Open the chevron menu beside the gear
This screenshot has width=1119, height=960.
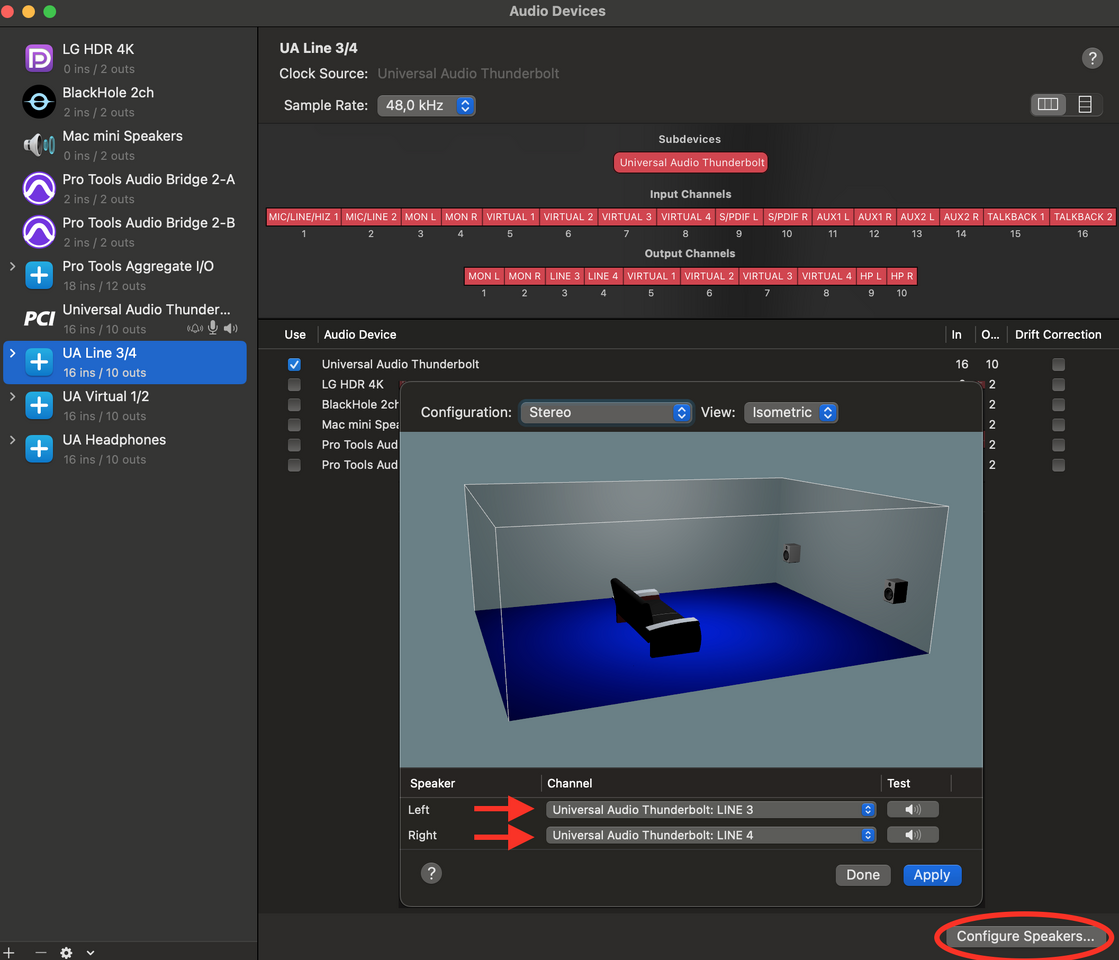tap(90, 952)
